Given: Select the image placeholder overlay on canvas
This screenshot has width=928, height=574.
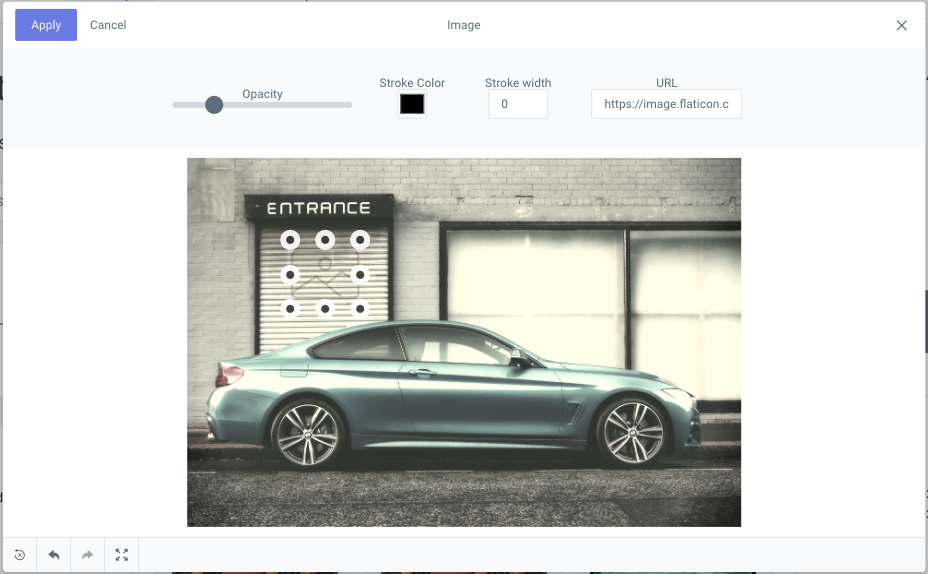Looking at the screenshot, I should click(325, 277).
